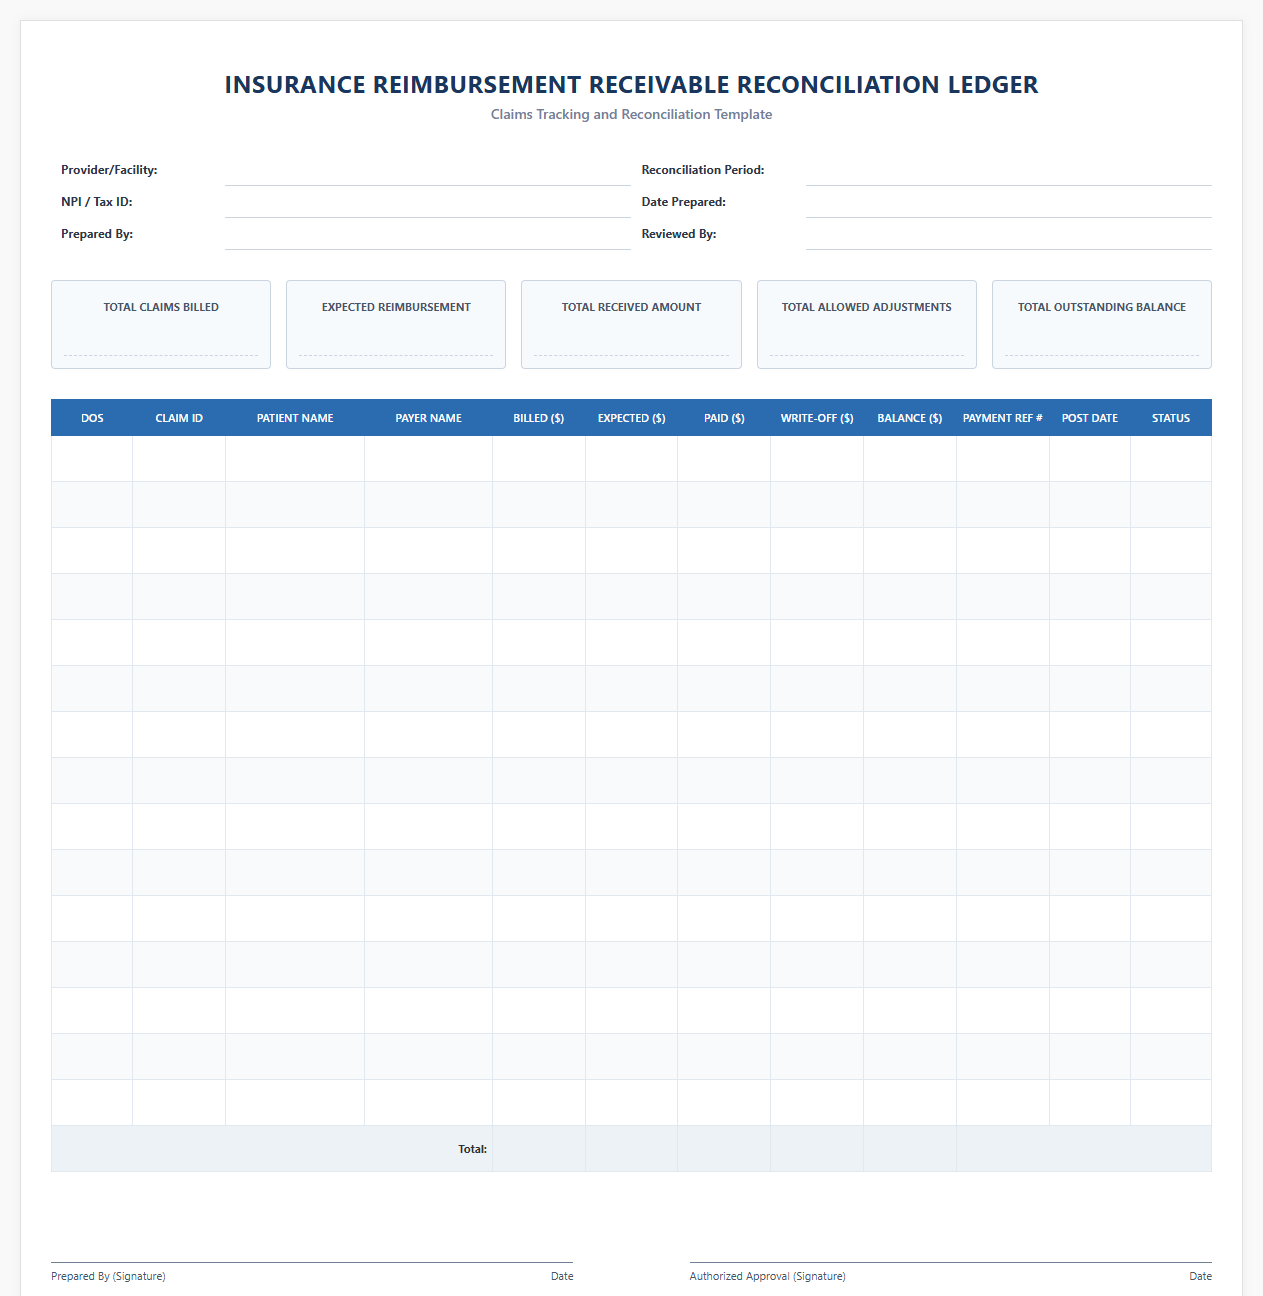Viewport: 1263px width, 1296px height.
Task: Click the Authorized Approval (Signature) label
Action: [x=767, y=1276]
